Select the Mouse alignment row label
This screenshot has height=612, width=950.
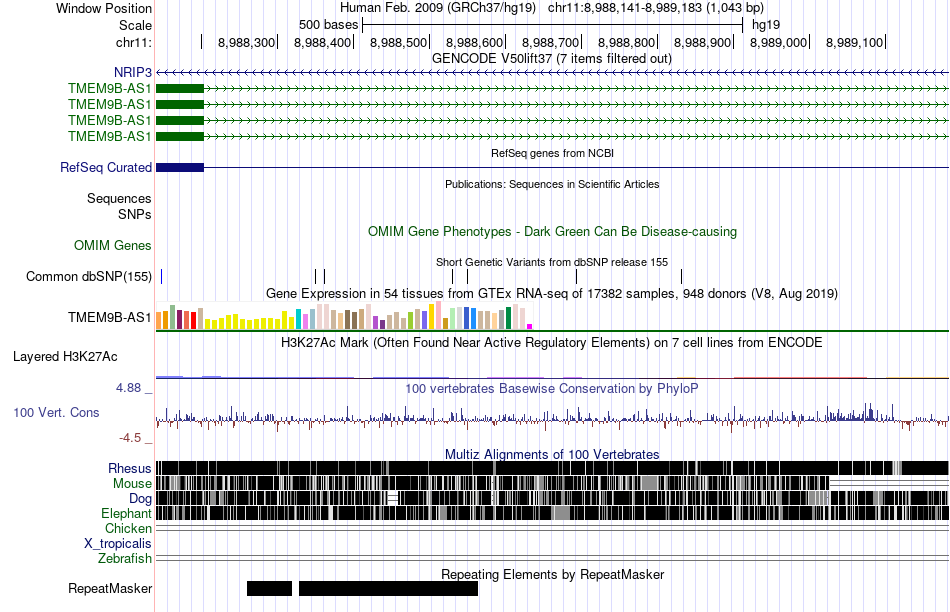point(132,484)
